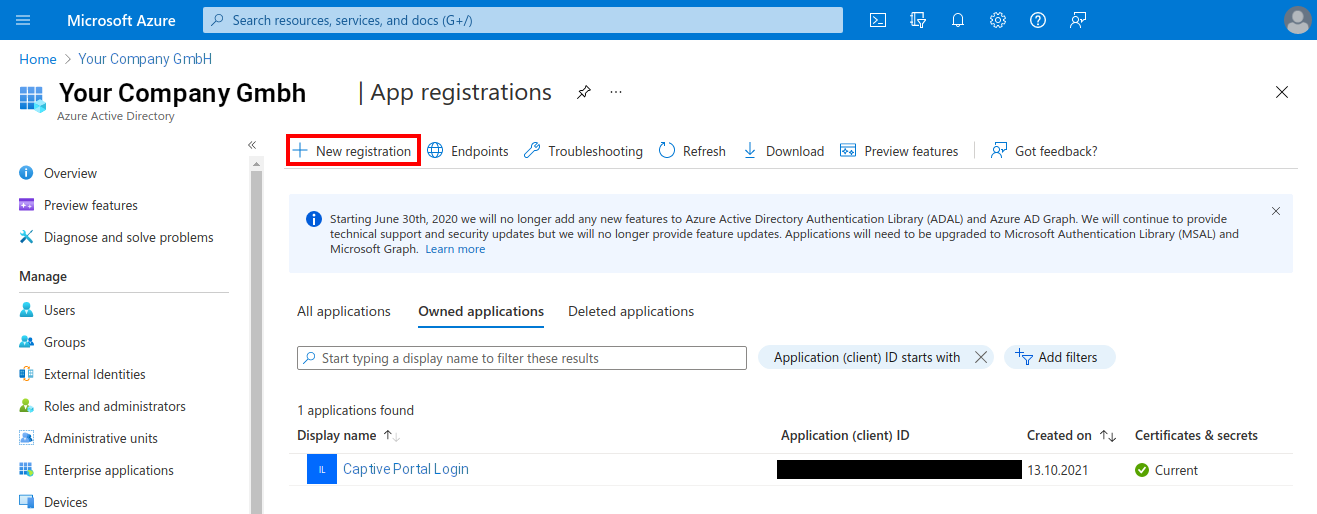Click Add filters

1059,357
